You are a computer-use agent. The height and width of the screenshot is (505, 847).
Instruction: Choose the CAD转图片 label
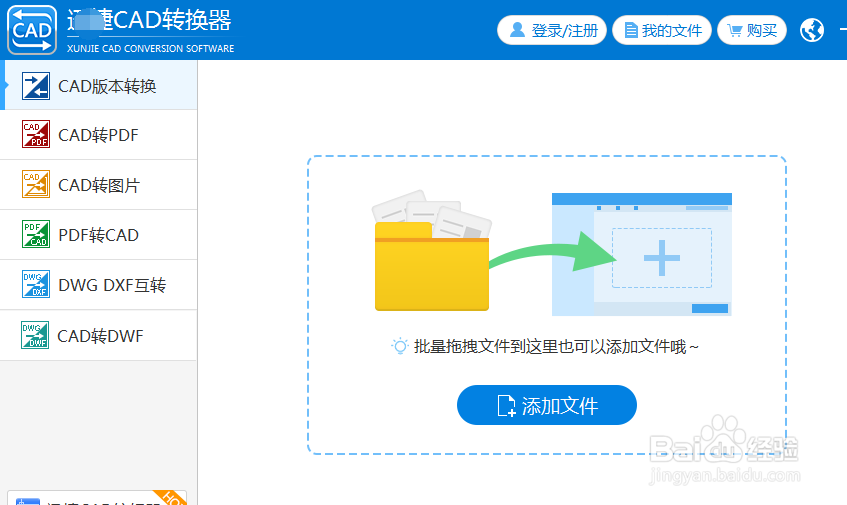[x=99, y=185]
